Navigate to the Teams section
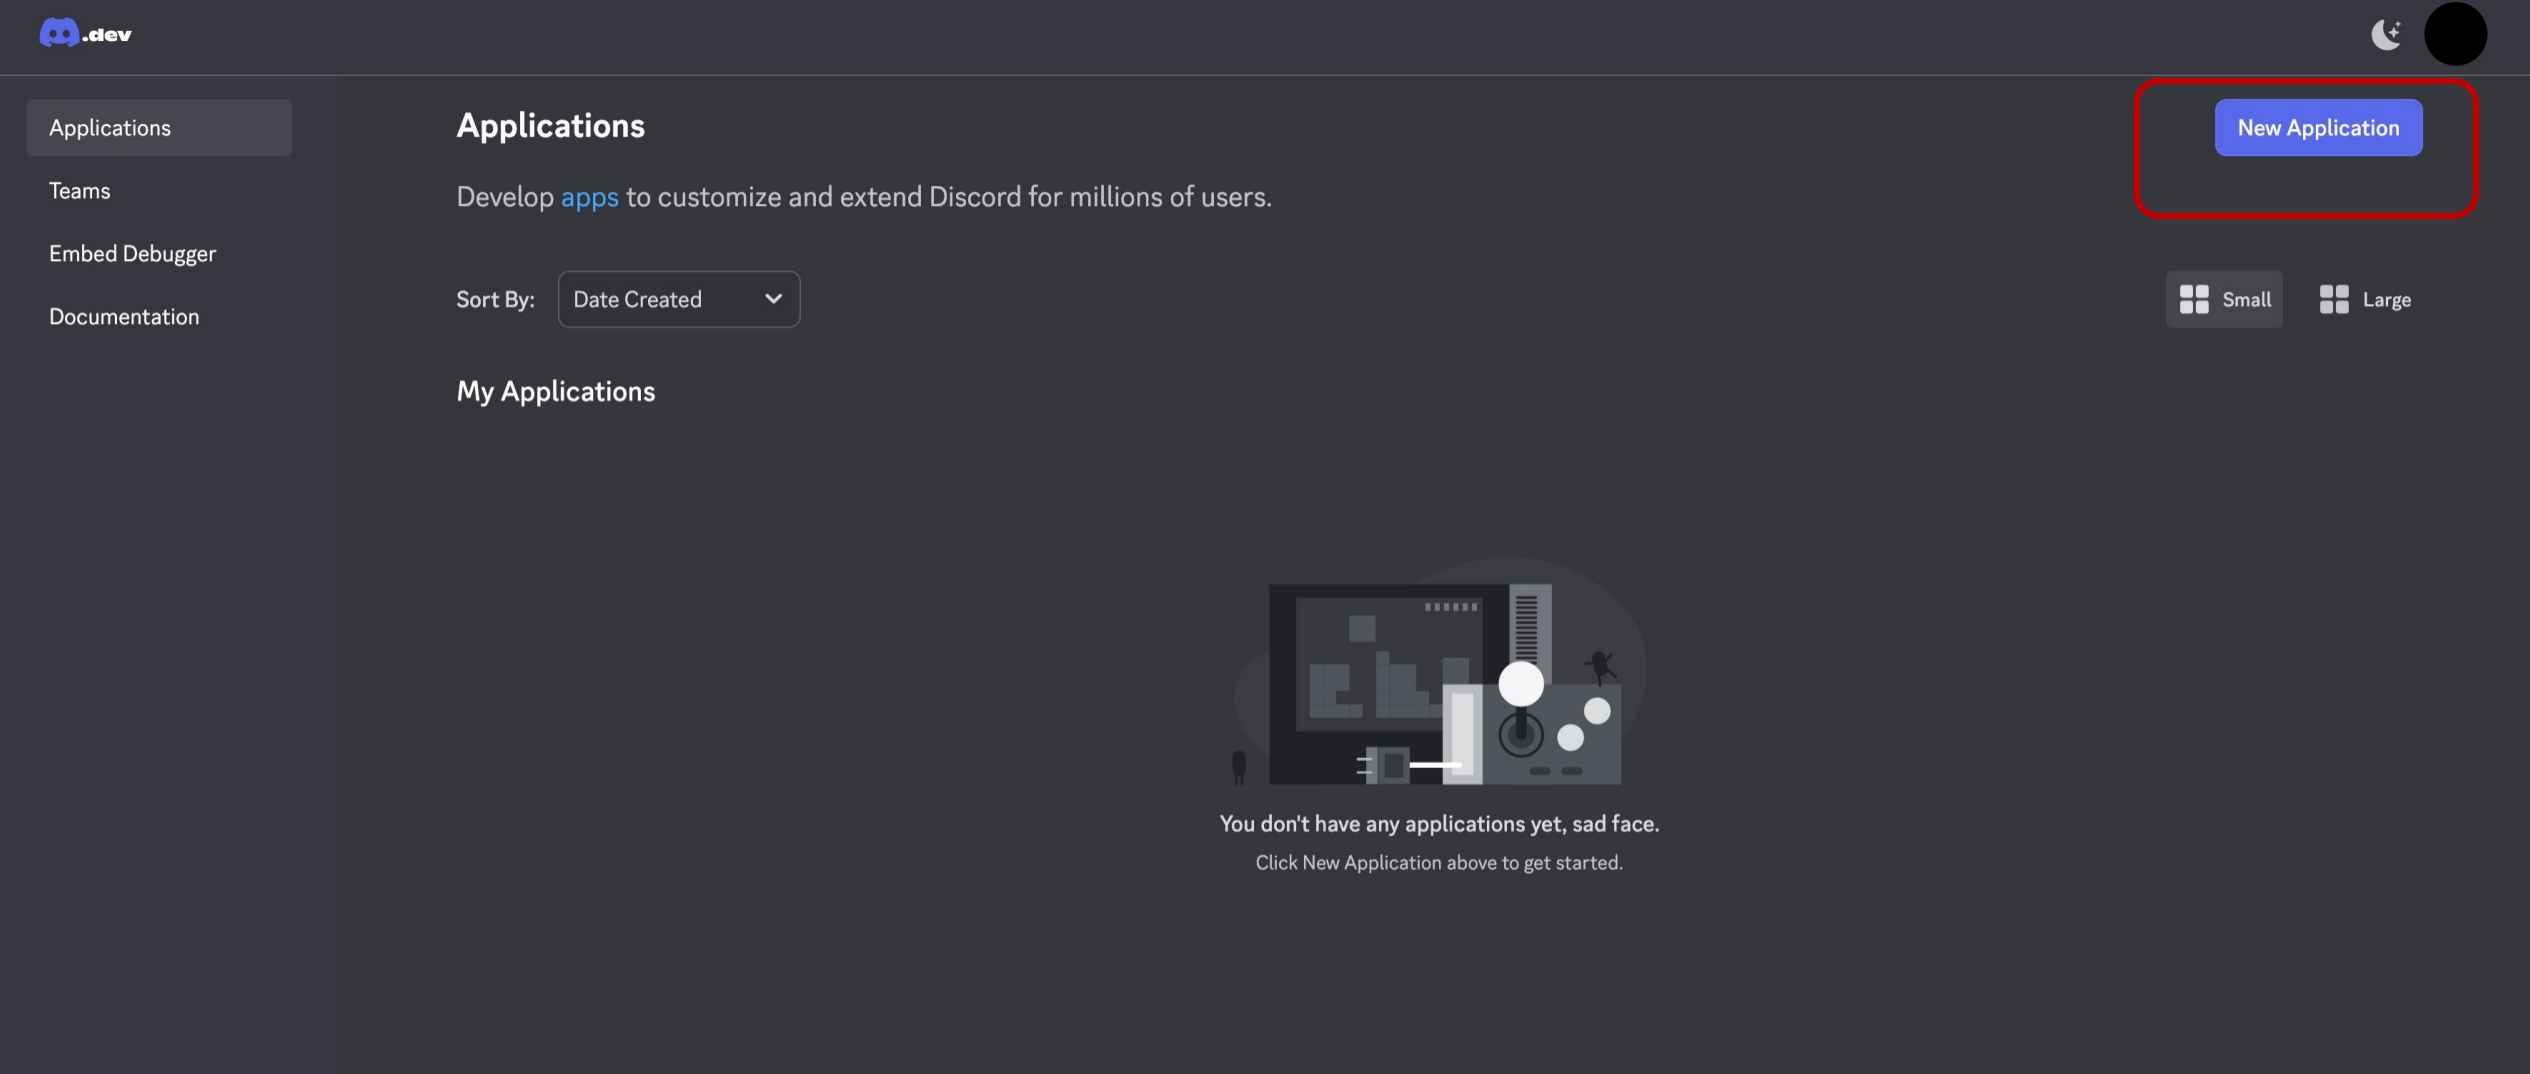Screen dimensions: 2530x1074 tap(80, 190)
